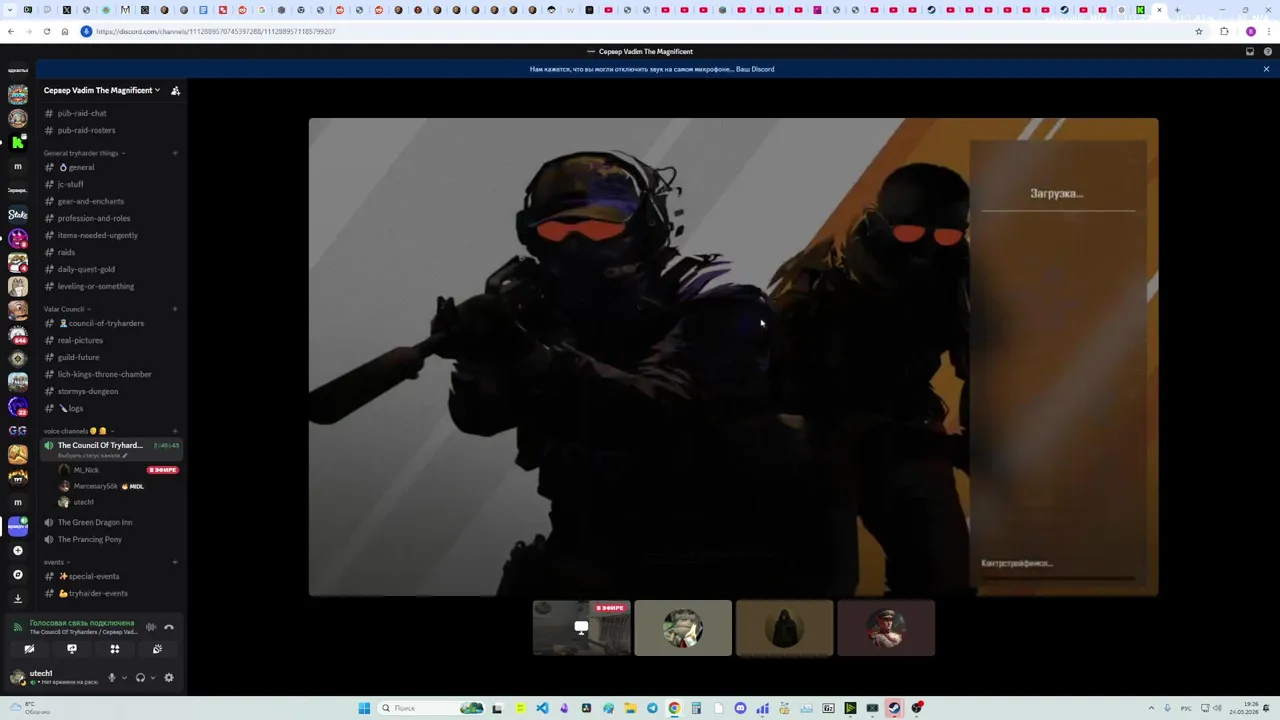The height and width of the screenshot is (720, 1280).
Task: Open Discord from the taskbar
Action: tap(740, 708)
